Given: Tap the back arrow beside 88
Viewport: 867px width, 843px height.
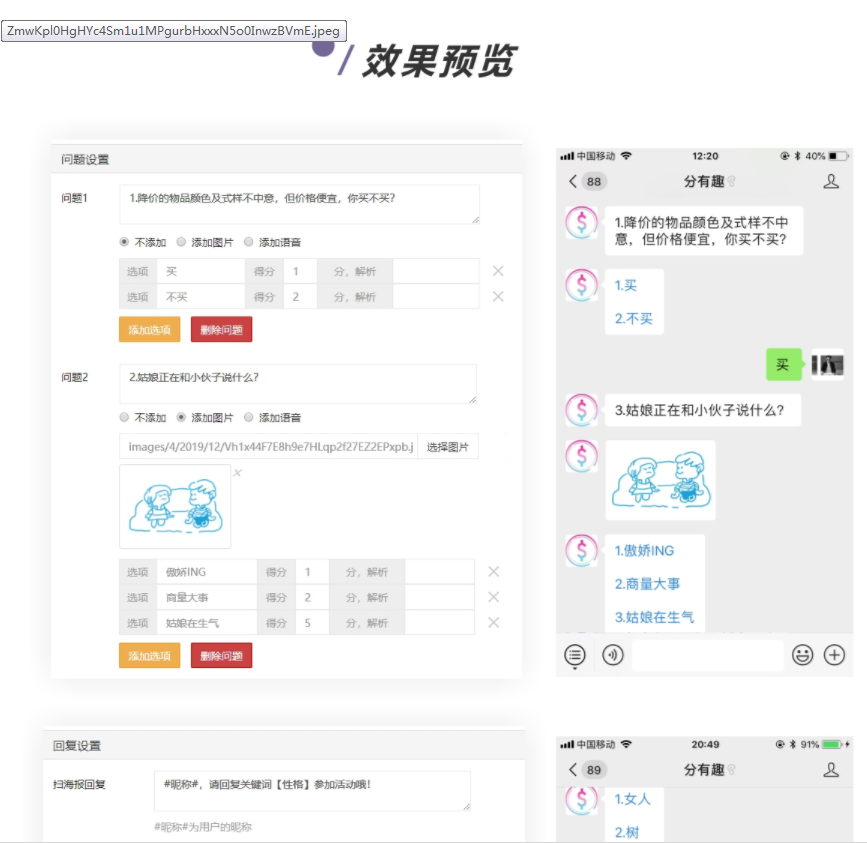Looking at the screenshot, I should click(572, 181).
